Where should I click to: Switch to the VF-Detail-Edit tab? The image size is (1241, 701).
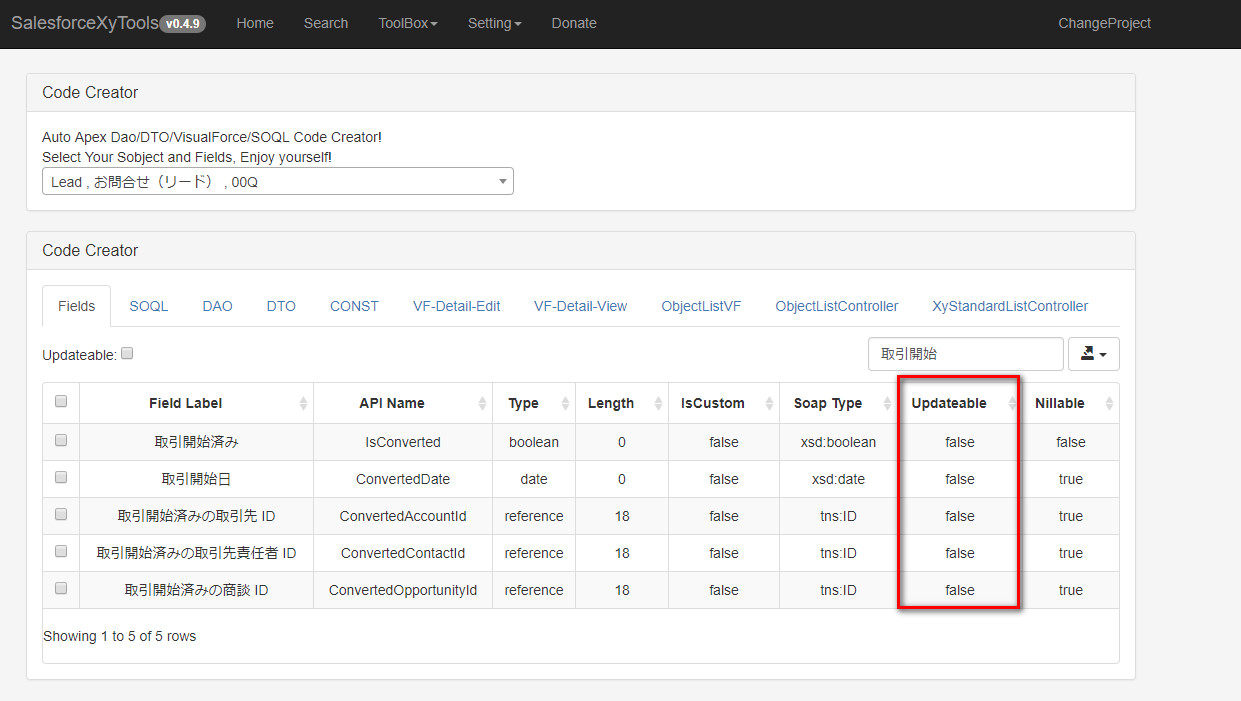[x=456, y=306]
